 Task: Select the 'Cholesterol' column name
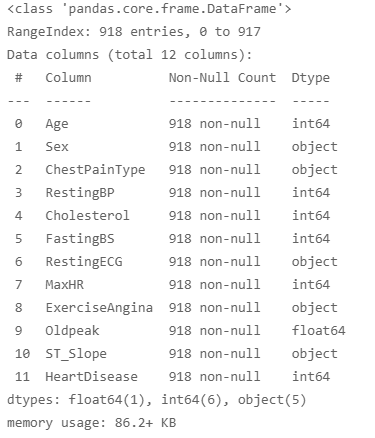pos(87,216)
